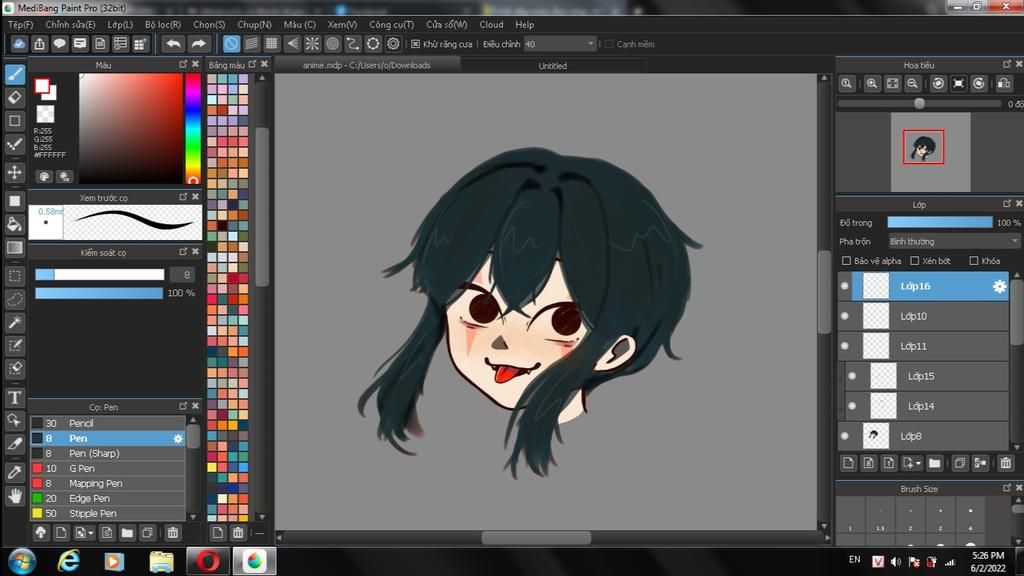Hide the Lớp10 layer visibility
The image size is (1024, 576).
point(845,316)
